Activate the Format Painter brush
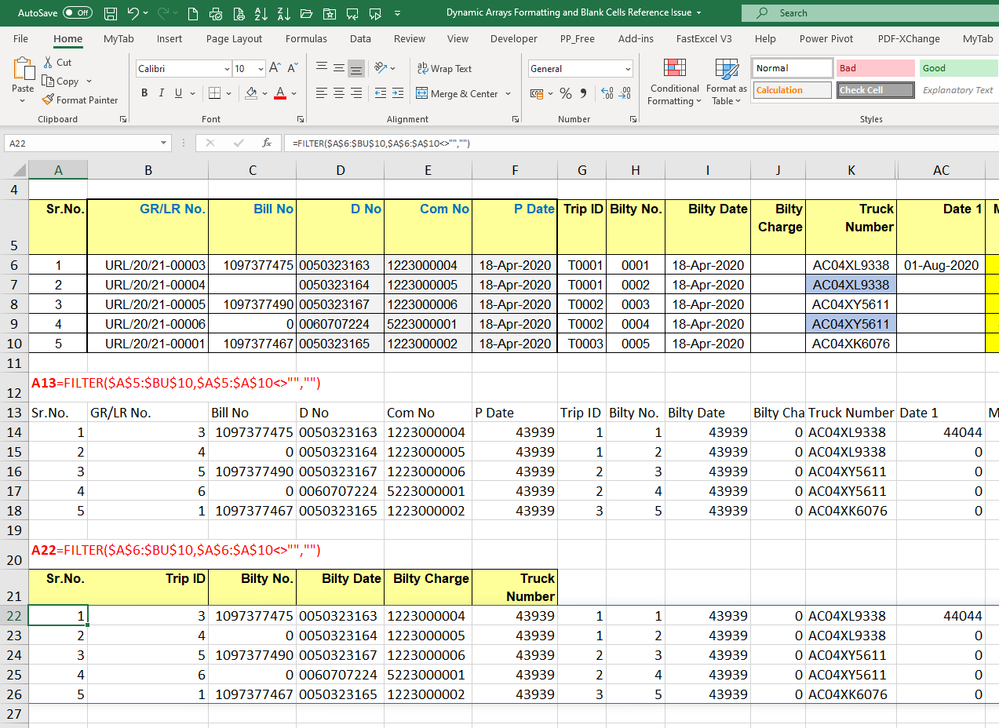 [80, 99]
